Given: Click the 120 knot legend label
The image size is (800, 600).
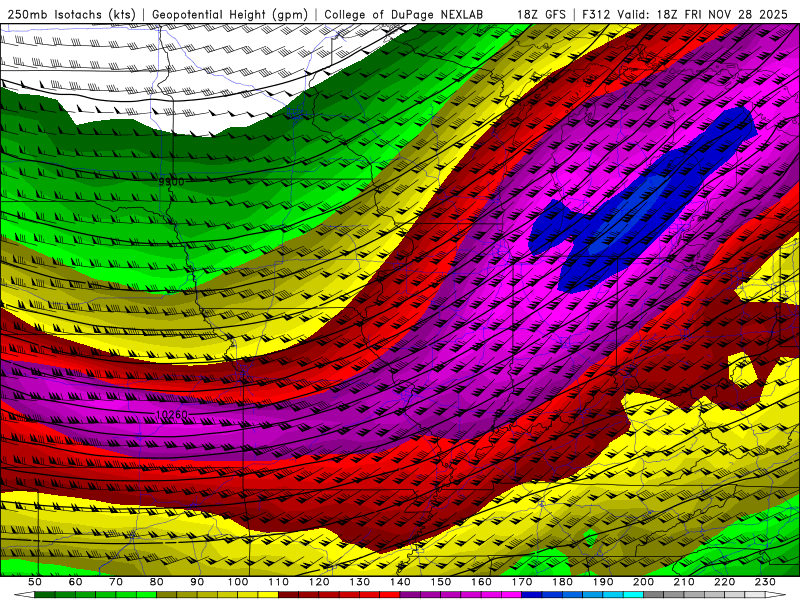Looking at the screenshot, I should pyautogui.click(x=319, y=582).
